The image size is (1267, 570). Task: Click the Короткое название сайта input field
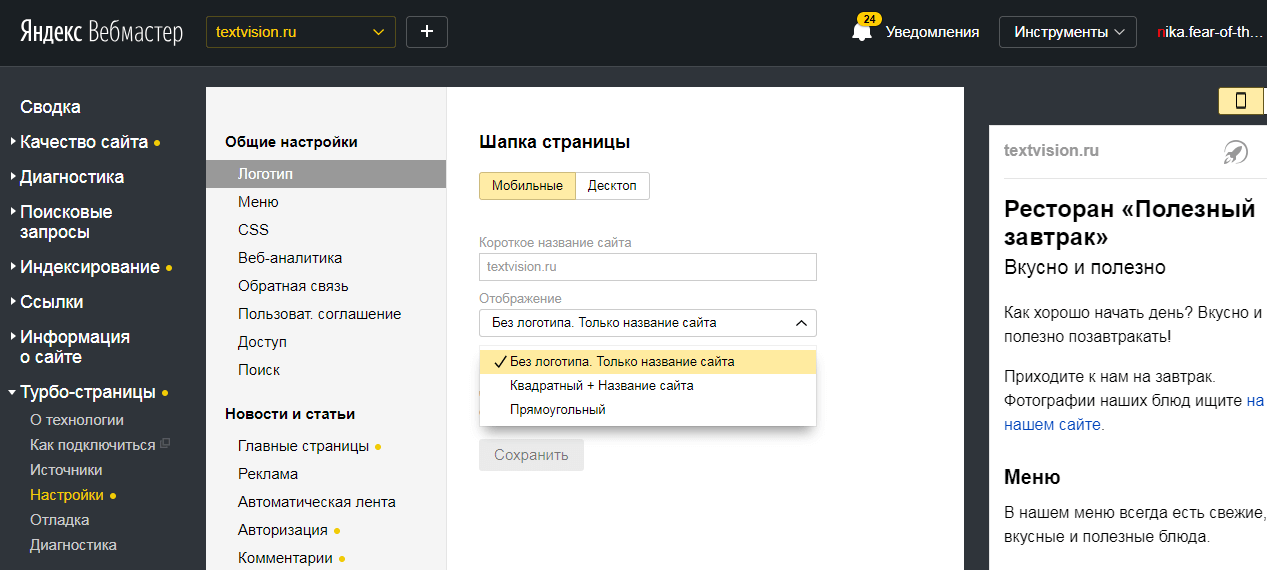[647, 267]
